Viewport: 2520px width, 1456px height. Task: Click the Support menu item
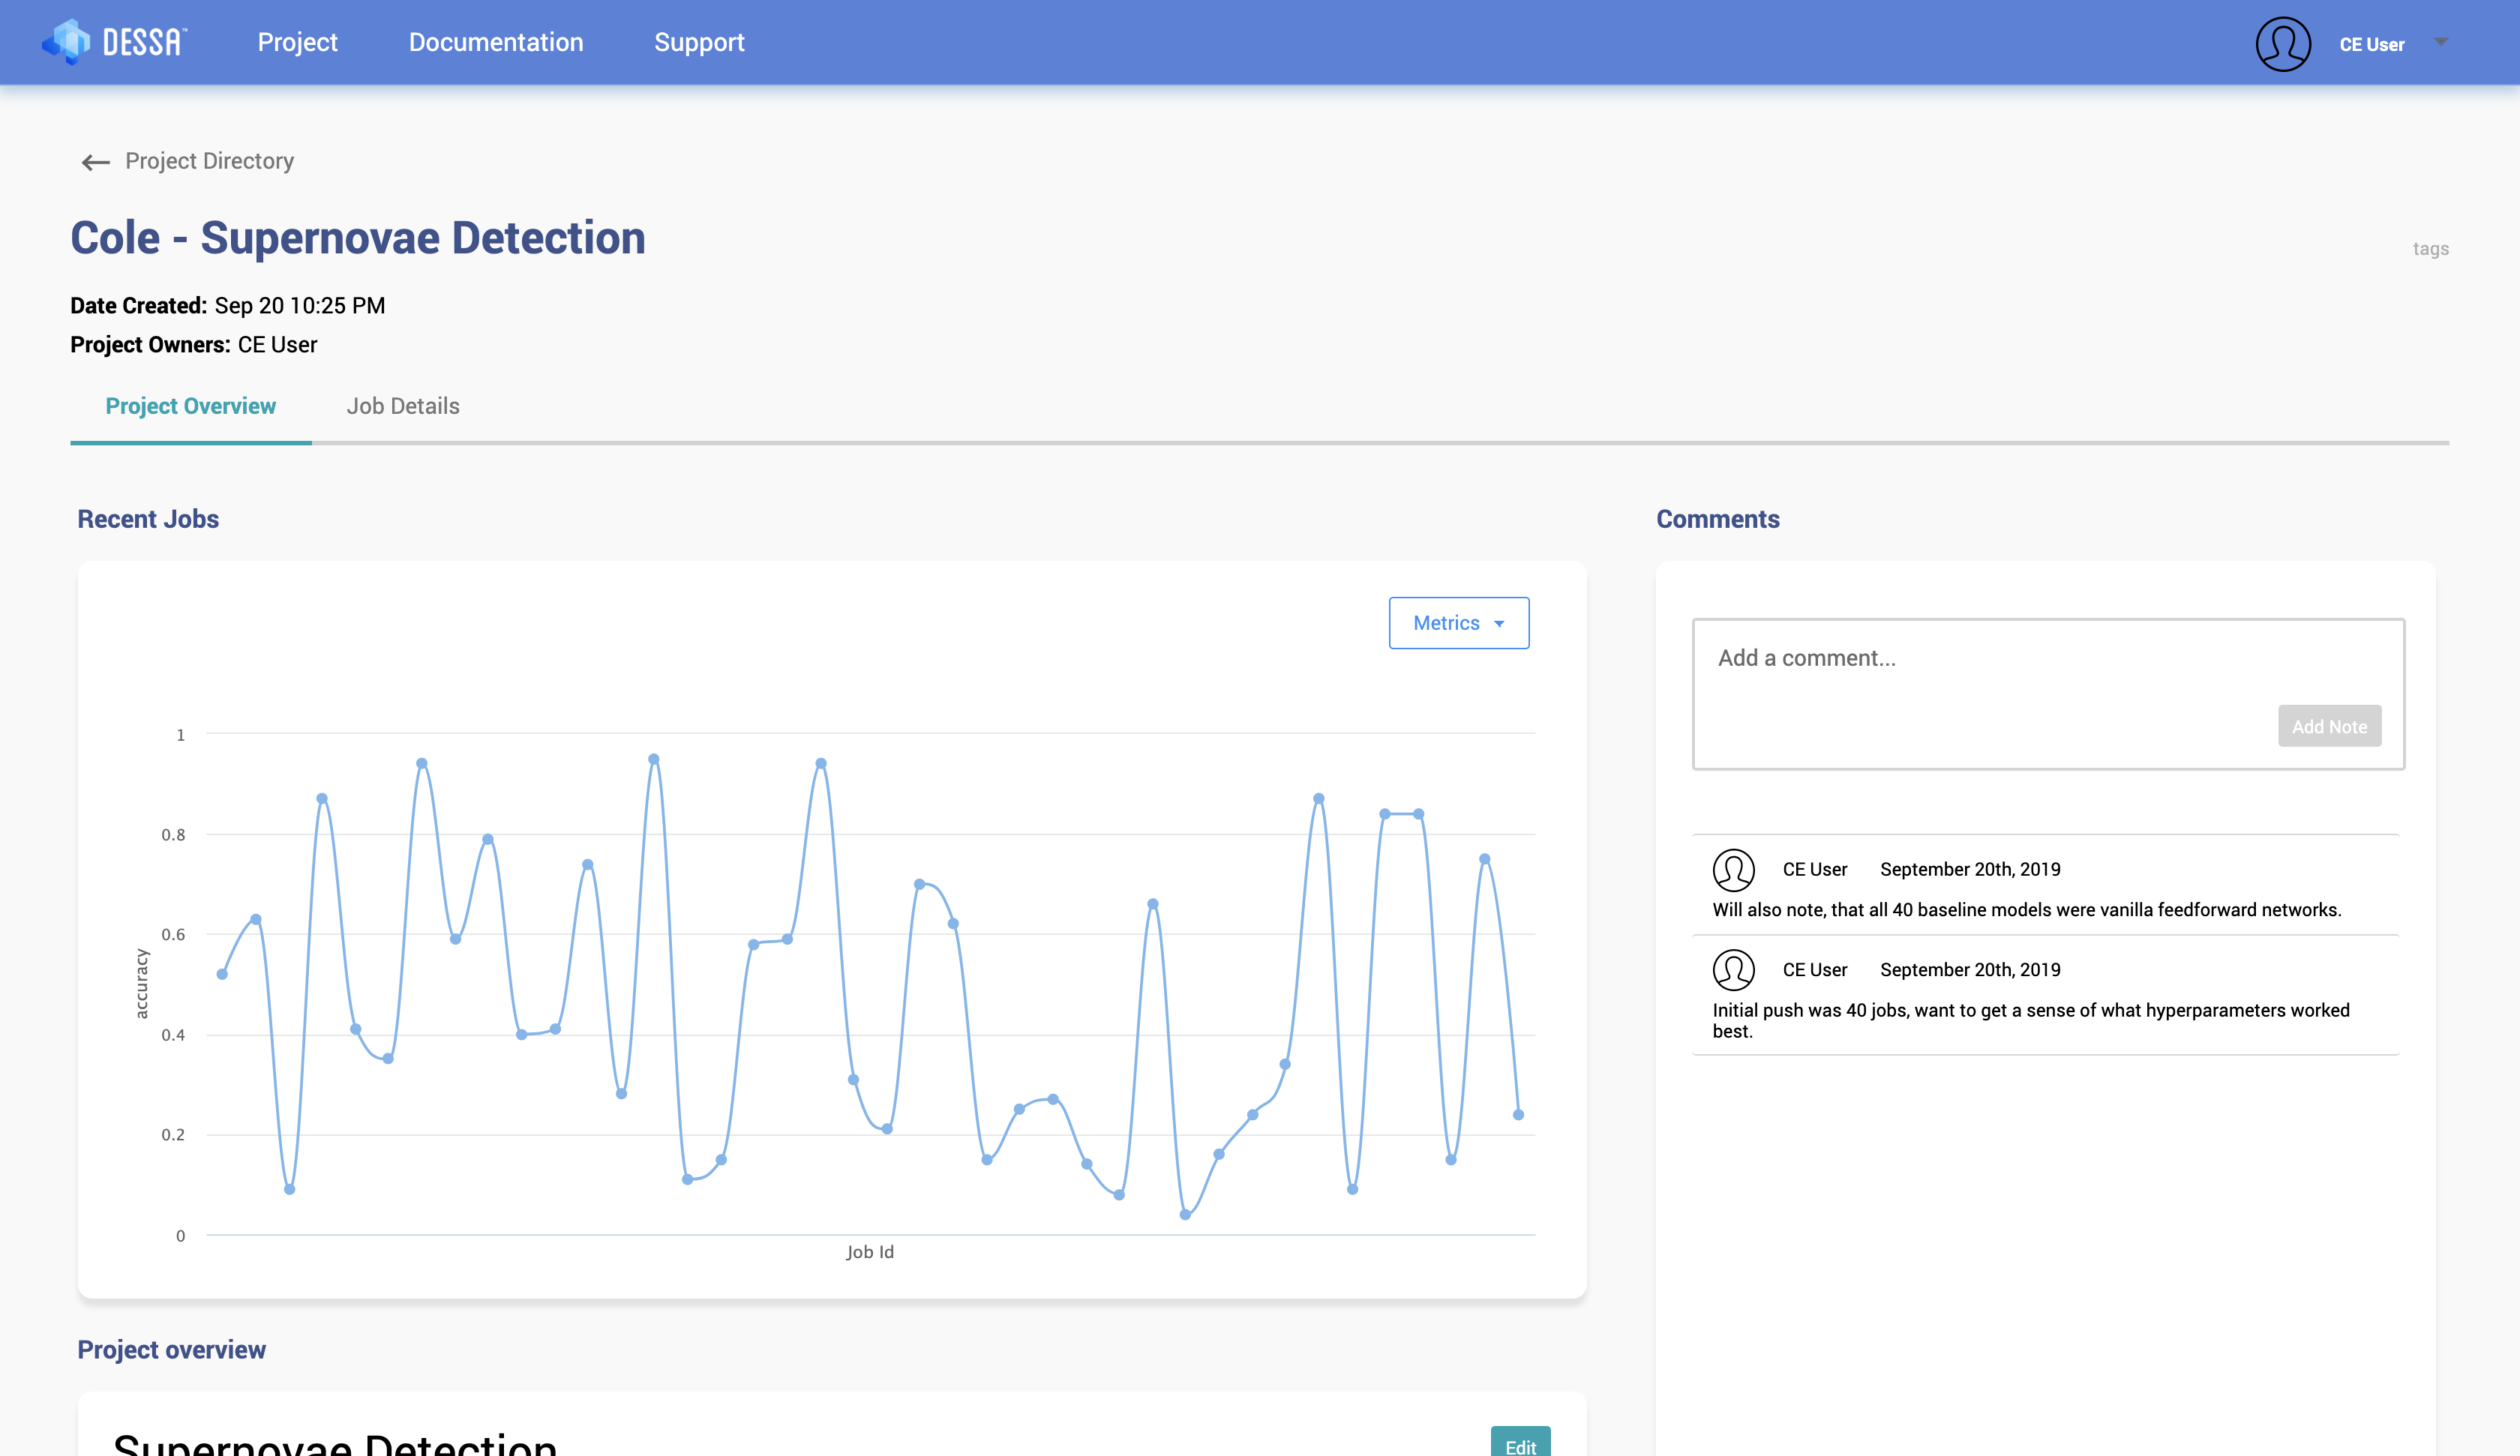[x=698, y=41]
